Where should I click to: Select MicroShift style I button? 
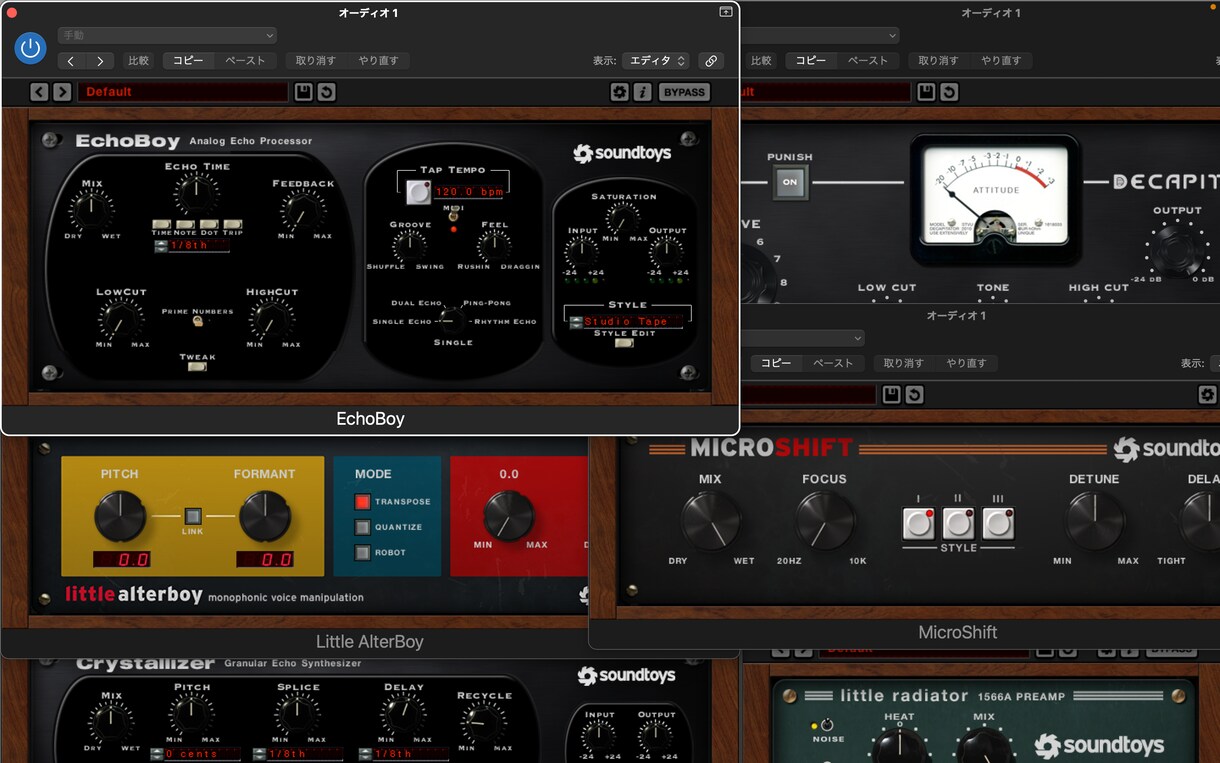tap(918, 524)
